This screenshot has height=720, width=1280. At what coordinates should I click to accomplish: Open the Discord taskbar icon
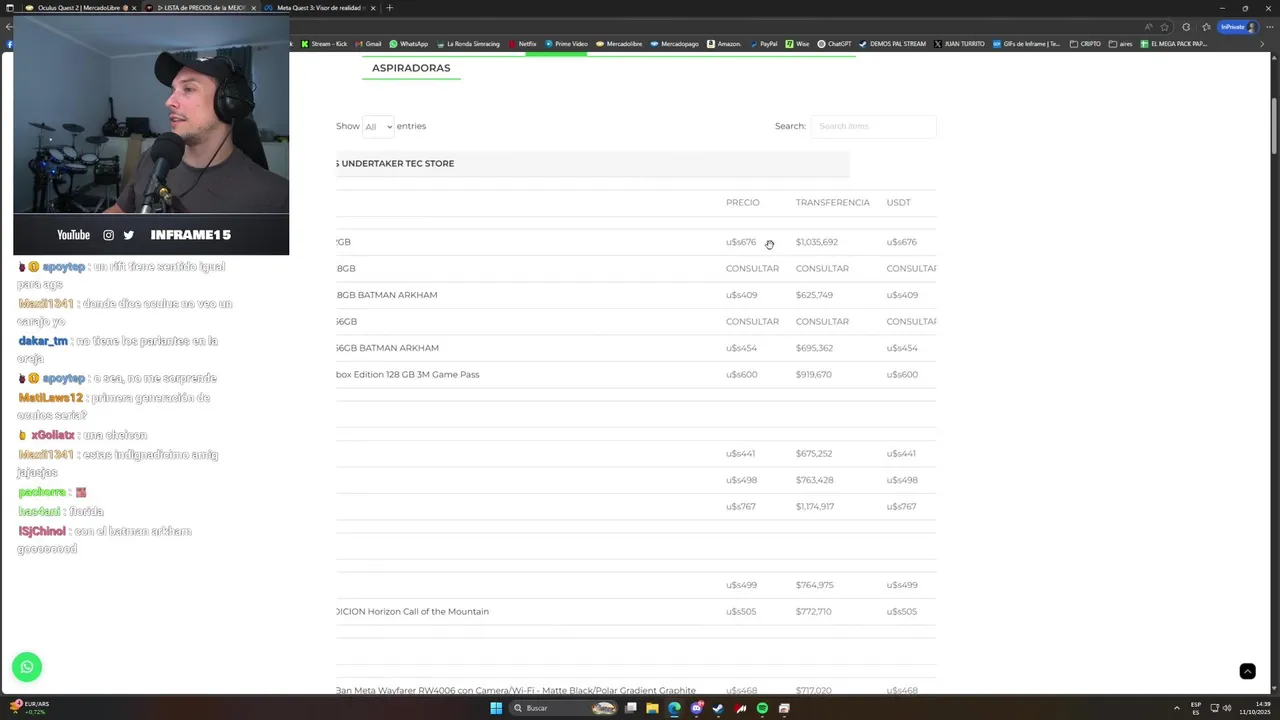click(x=696, y=708)
